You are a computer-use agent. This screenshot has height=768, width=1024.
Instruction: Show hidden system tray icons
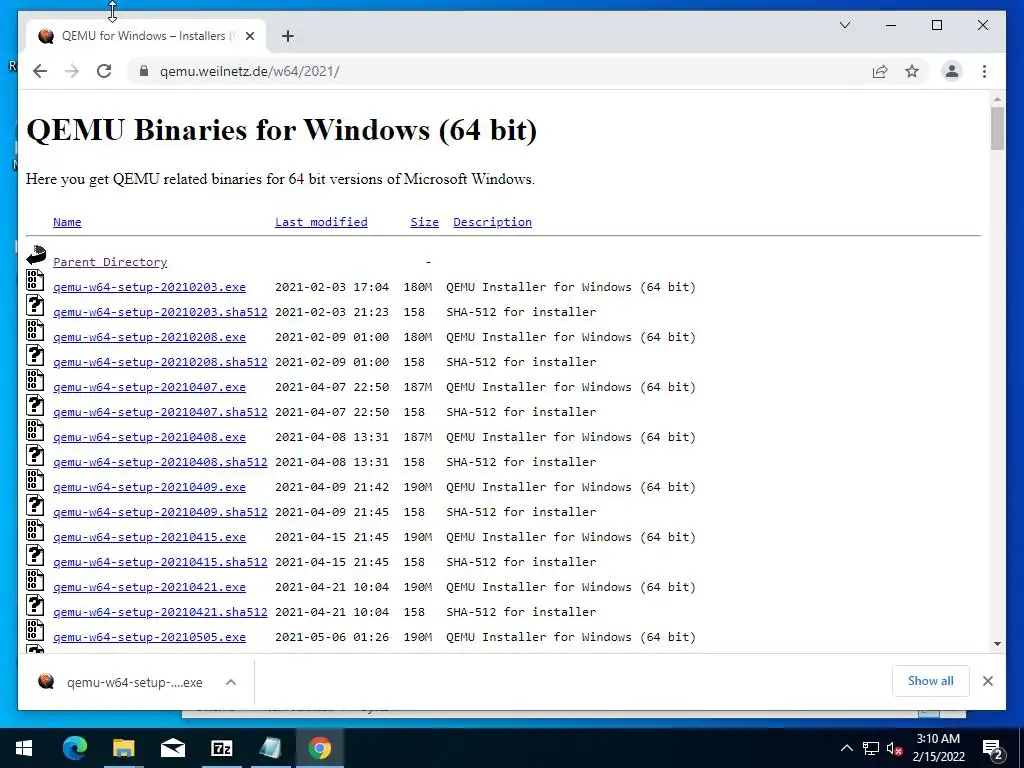[846, 748]
